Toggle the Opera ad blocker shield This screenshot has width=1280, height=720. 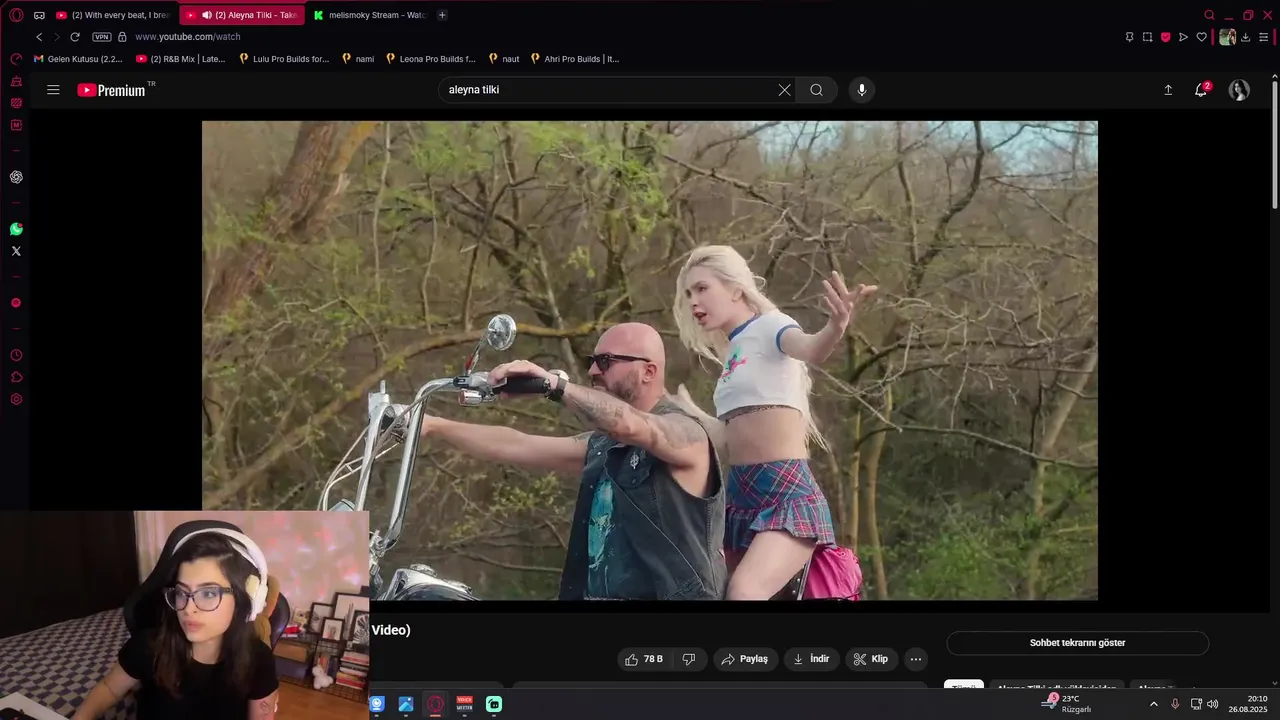coord(1165,37)
